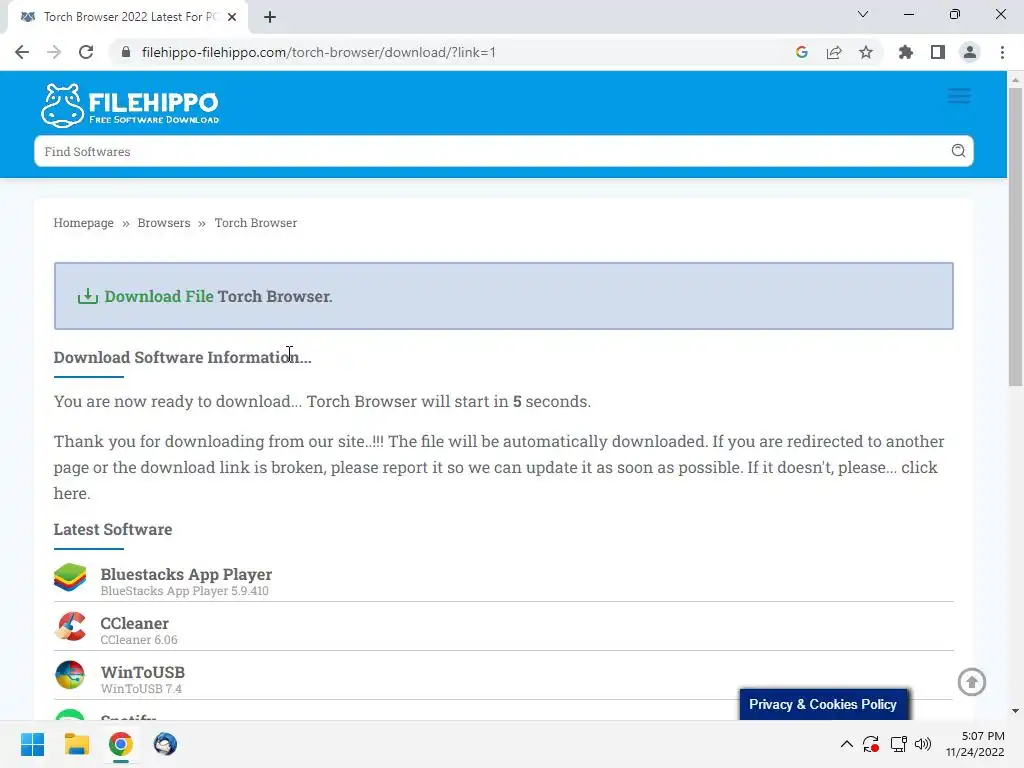1024x768 pixels.
Task: Click the site lock padlock icon
Action: (126, 52)
